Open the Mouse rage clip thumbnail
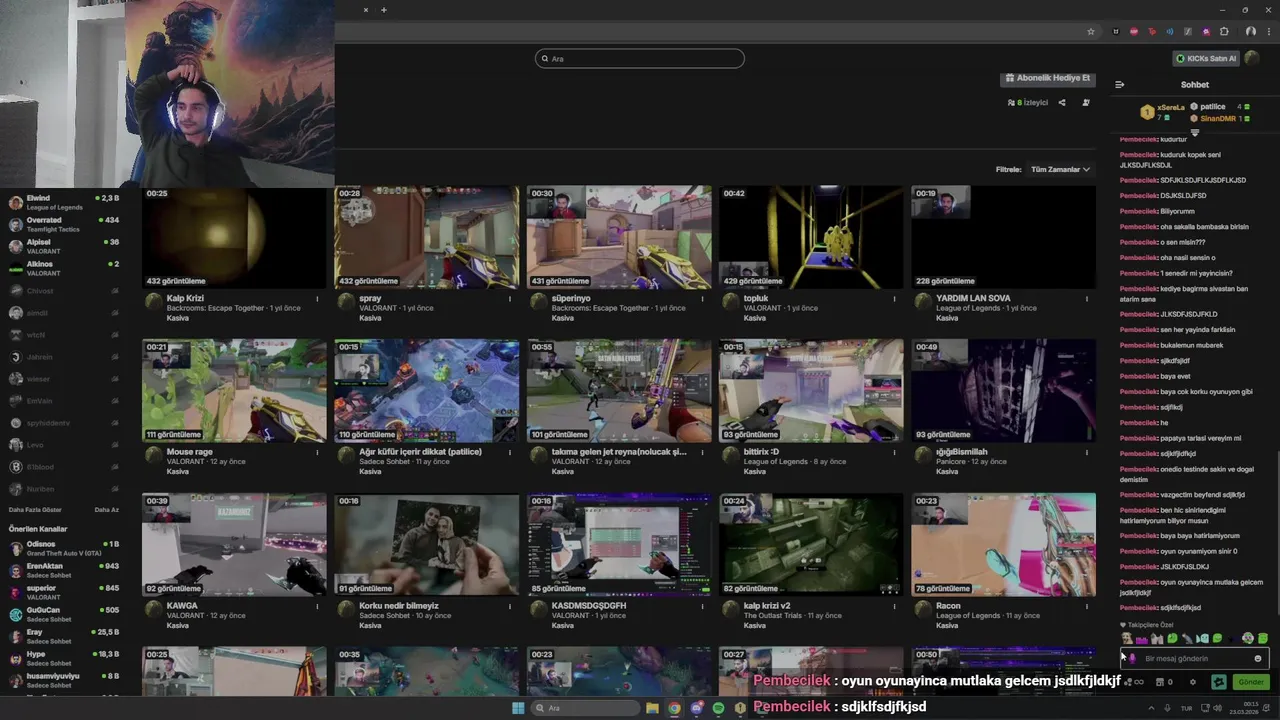The height and width of the screenshot is (720, 1280). (x=234, y=391)
